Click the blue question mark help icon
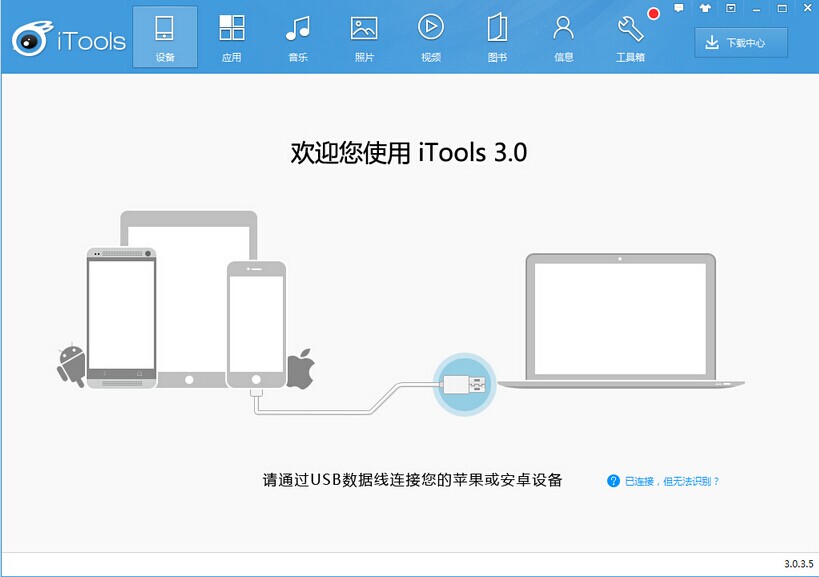 point(613,481)
